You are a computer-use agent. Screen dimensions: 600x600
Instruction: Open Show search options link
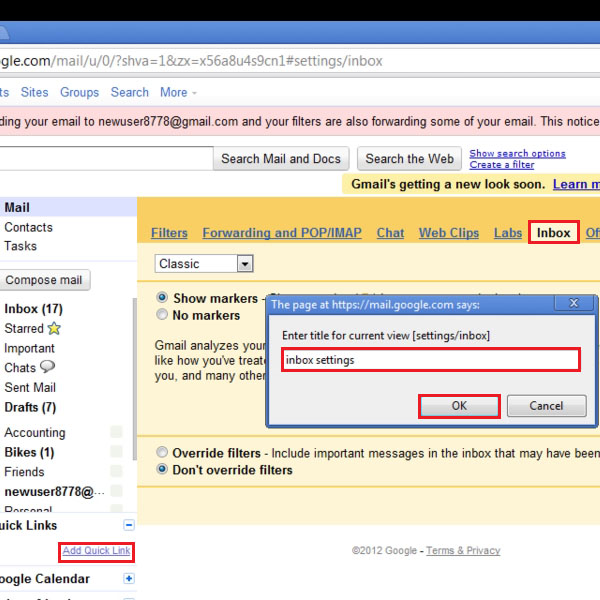click(x=517, y=153)
